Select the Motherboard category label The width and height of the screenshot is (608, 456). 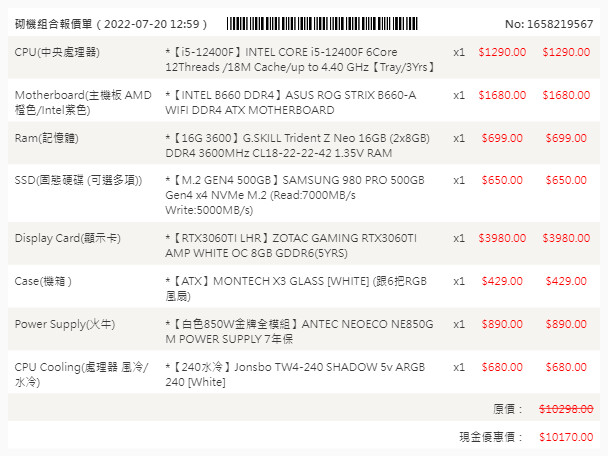click(x=82, y=102)
